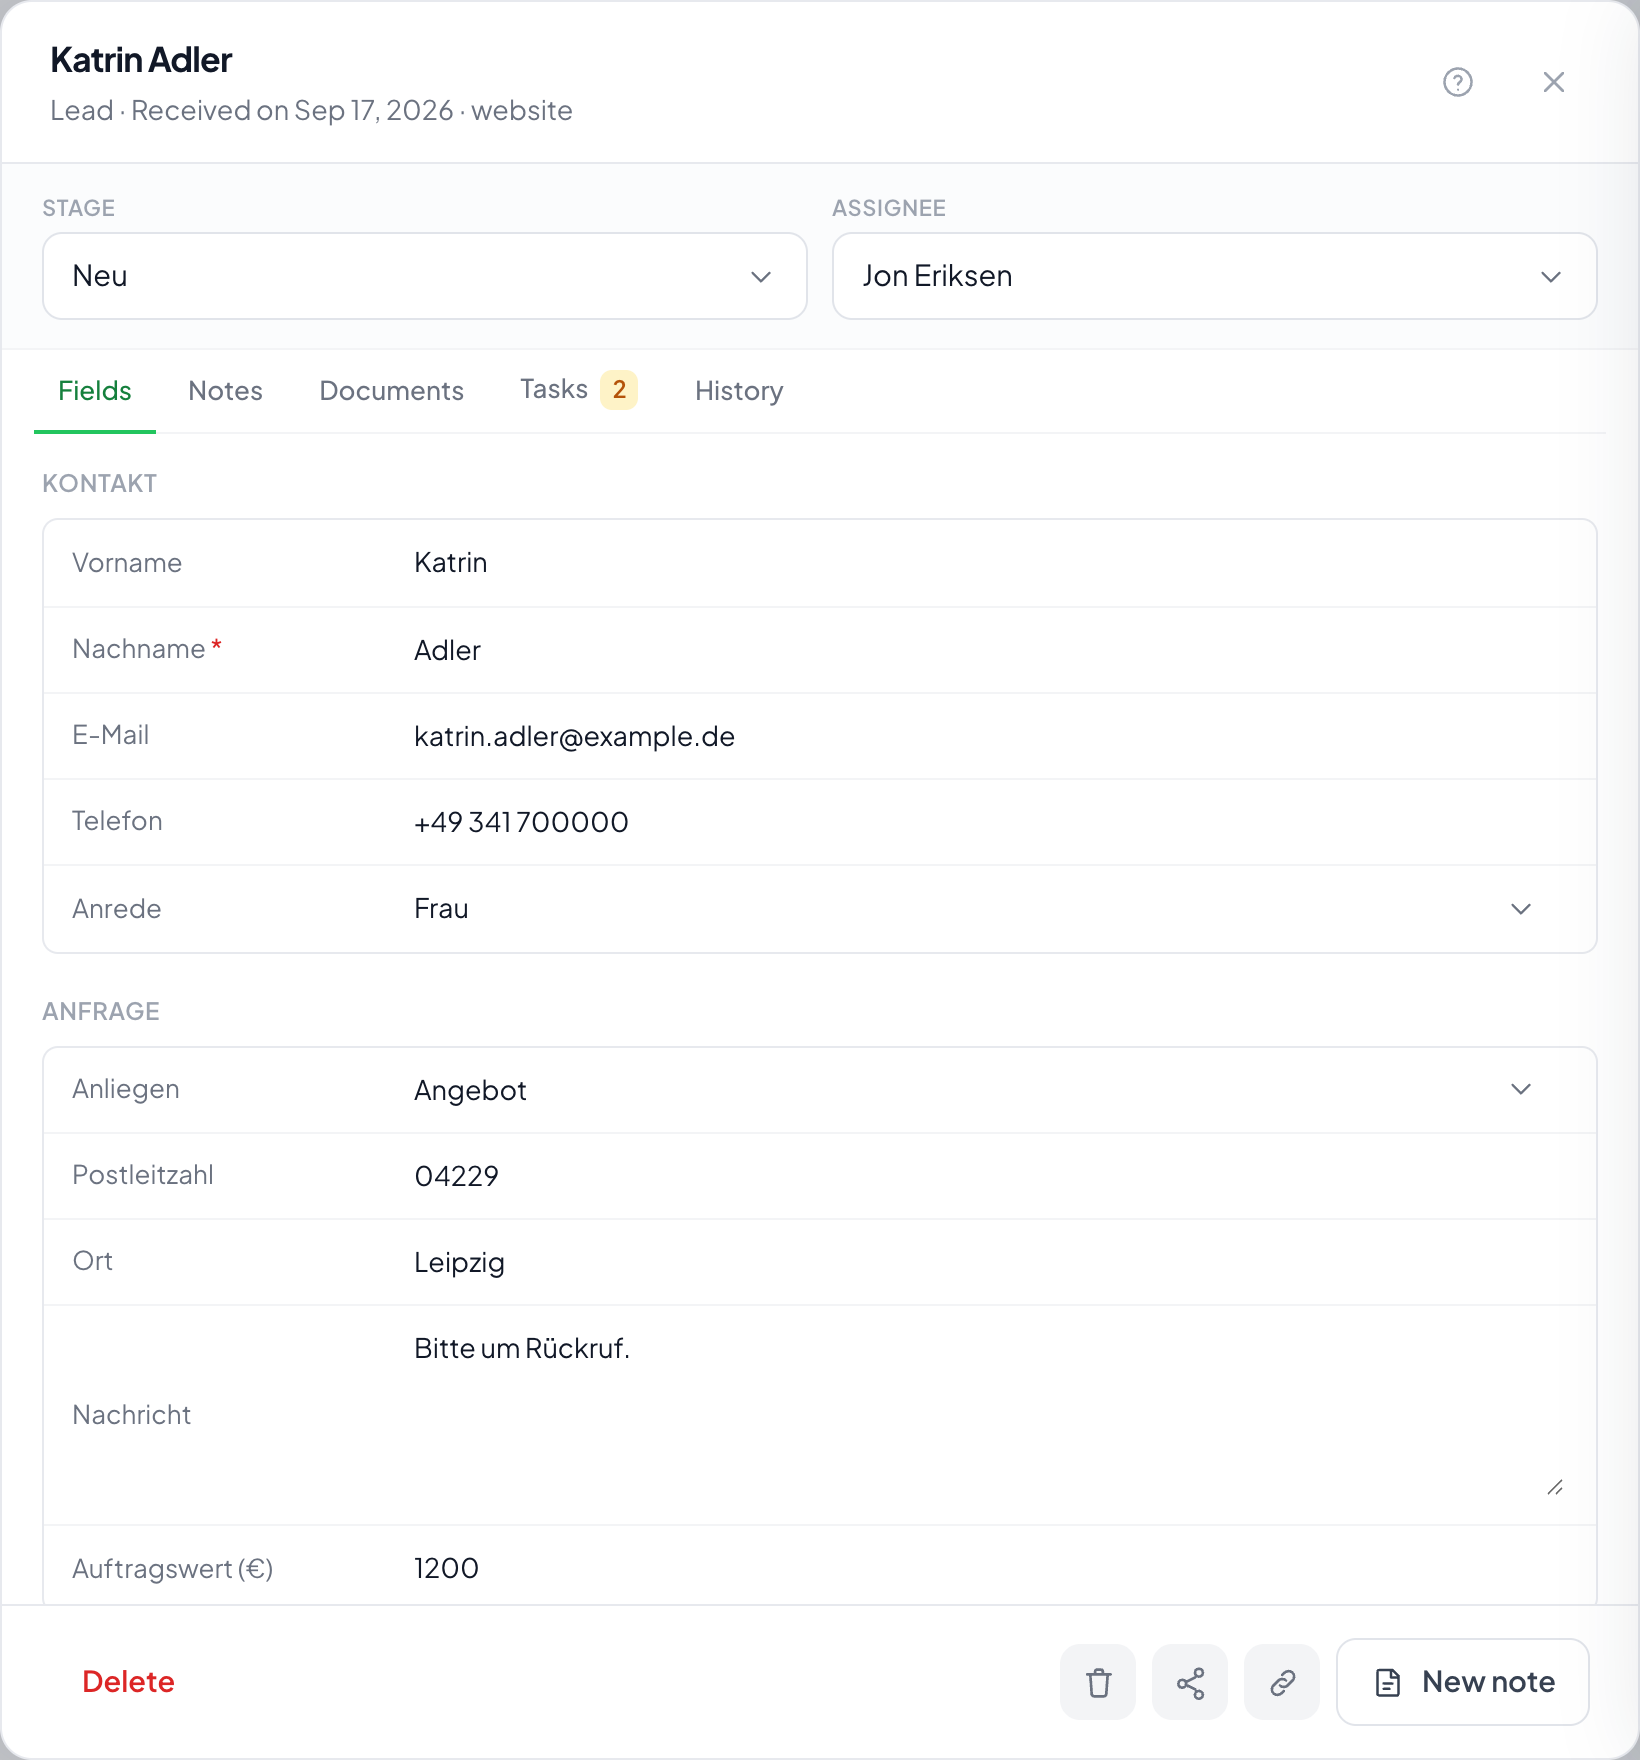
Task: Click the share icon button
Action: coord(1190,1682)
